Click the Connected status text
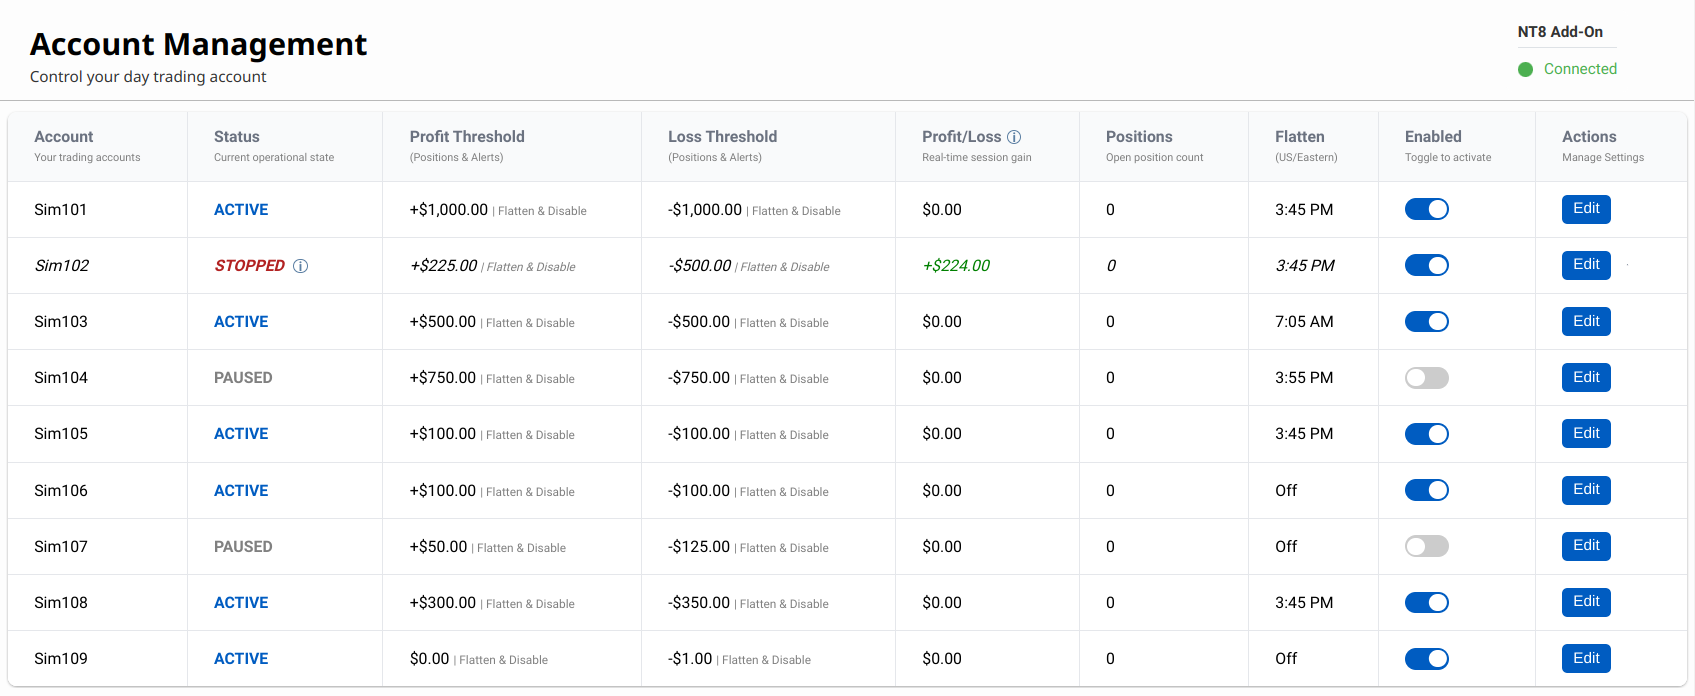 [1580, 69]
